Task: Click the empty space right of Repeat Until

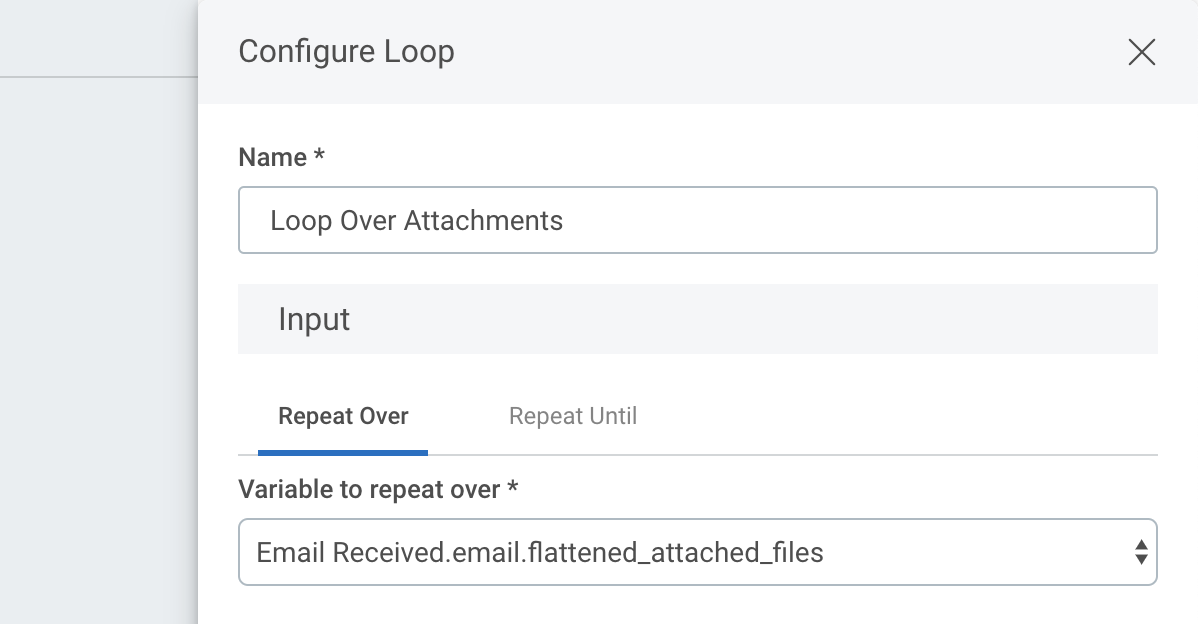Action: (900, 416)
